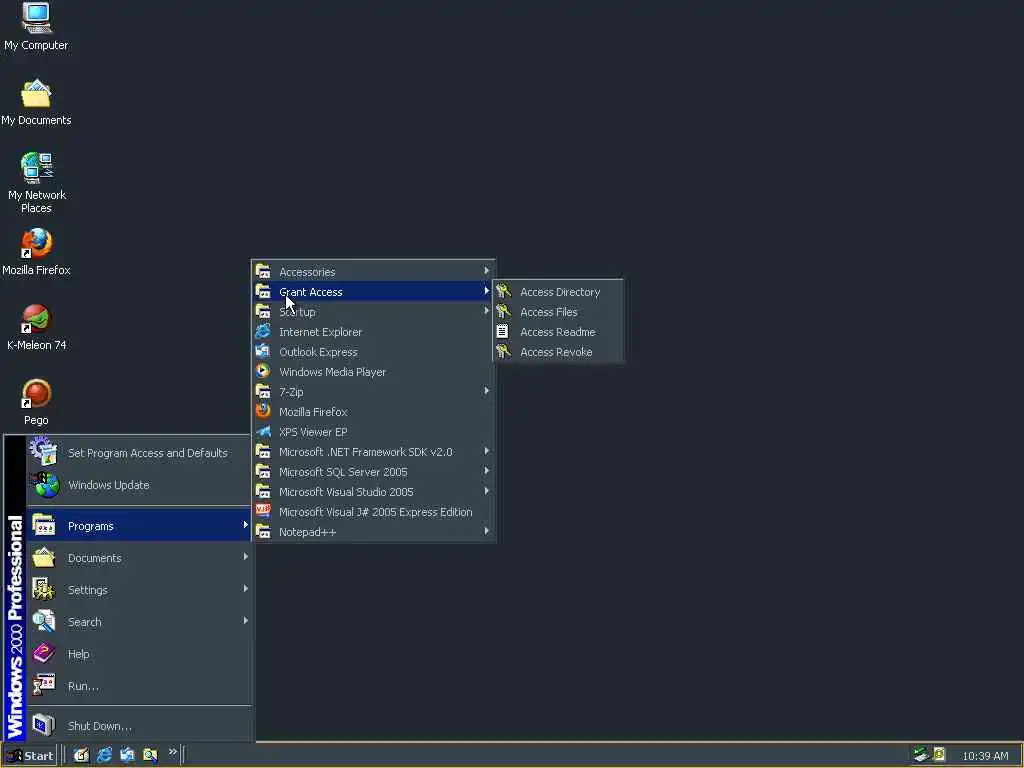Click the folder search icon in quick launch

[150, 756]
